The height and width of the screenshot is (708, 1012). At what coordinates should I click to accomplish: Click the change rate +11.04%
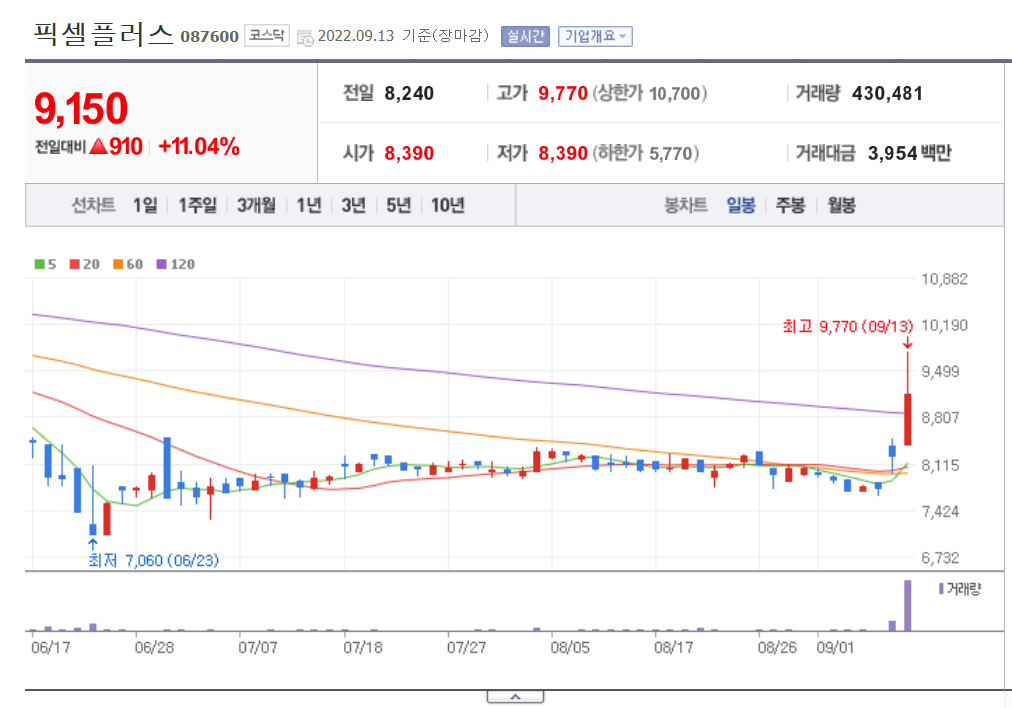(x=199, y=147)
